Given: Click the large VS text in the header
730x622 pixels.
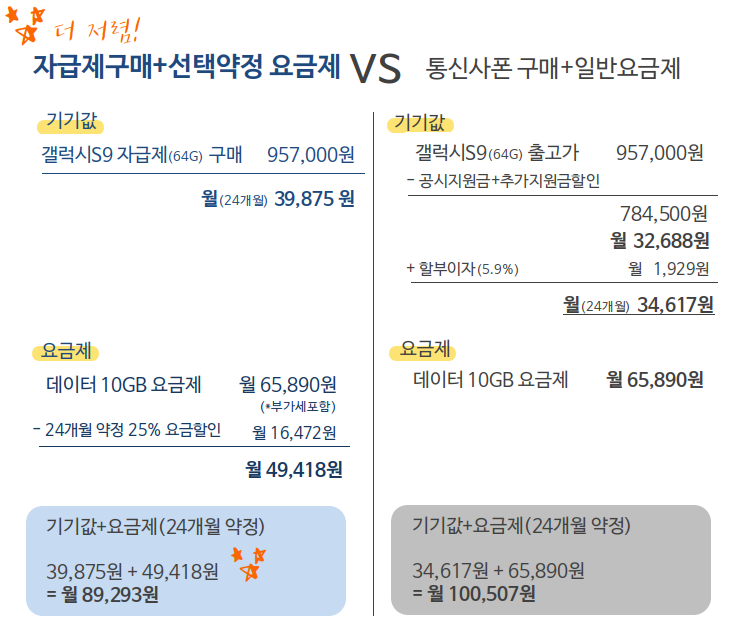Looking at the screenshot, I should (375, 69).
